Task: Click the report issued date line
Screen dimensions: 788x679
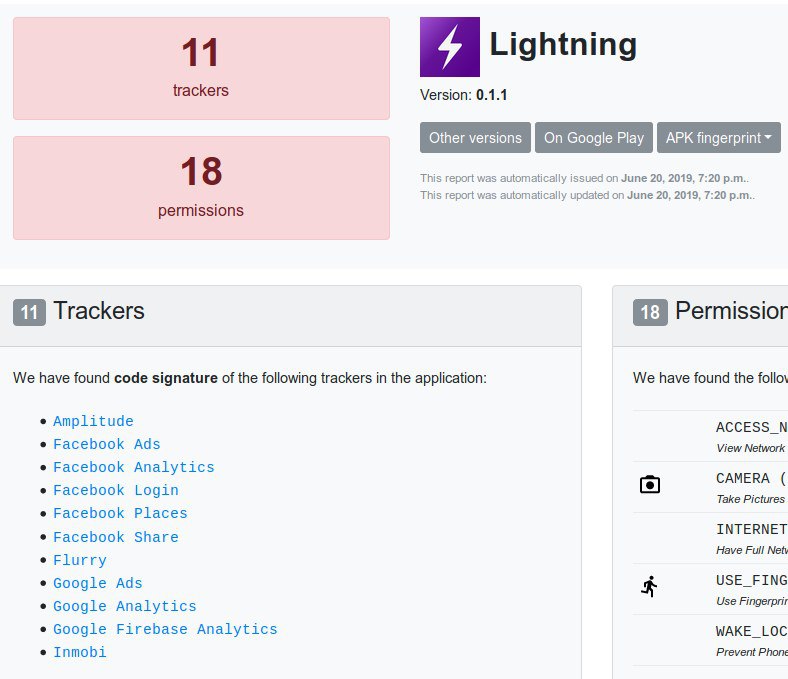Action: point(584,178)
